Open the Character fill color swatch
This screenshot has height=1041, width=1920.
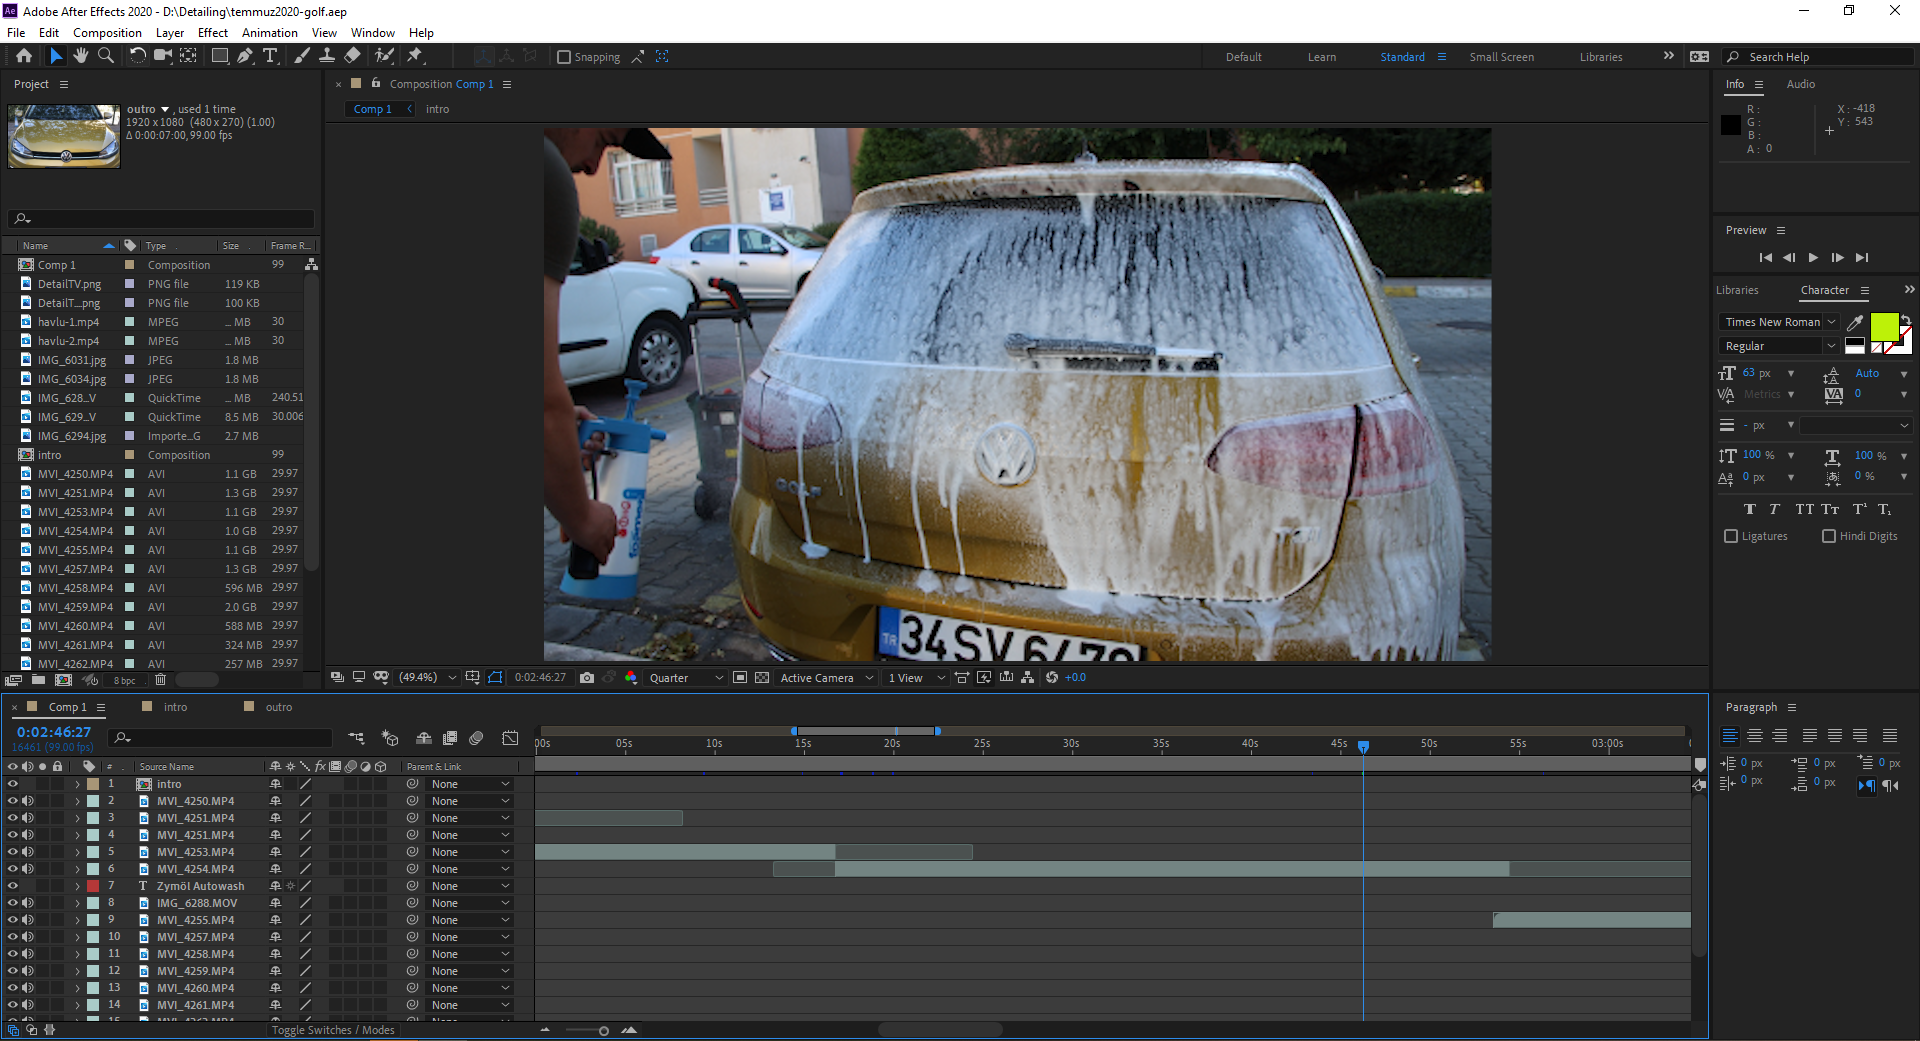[1884, 326]
